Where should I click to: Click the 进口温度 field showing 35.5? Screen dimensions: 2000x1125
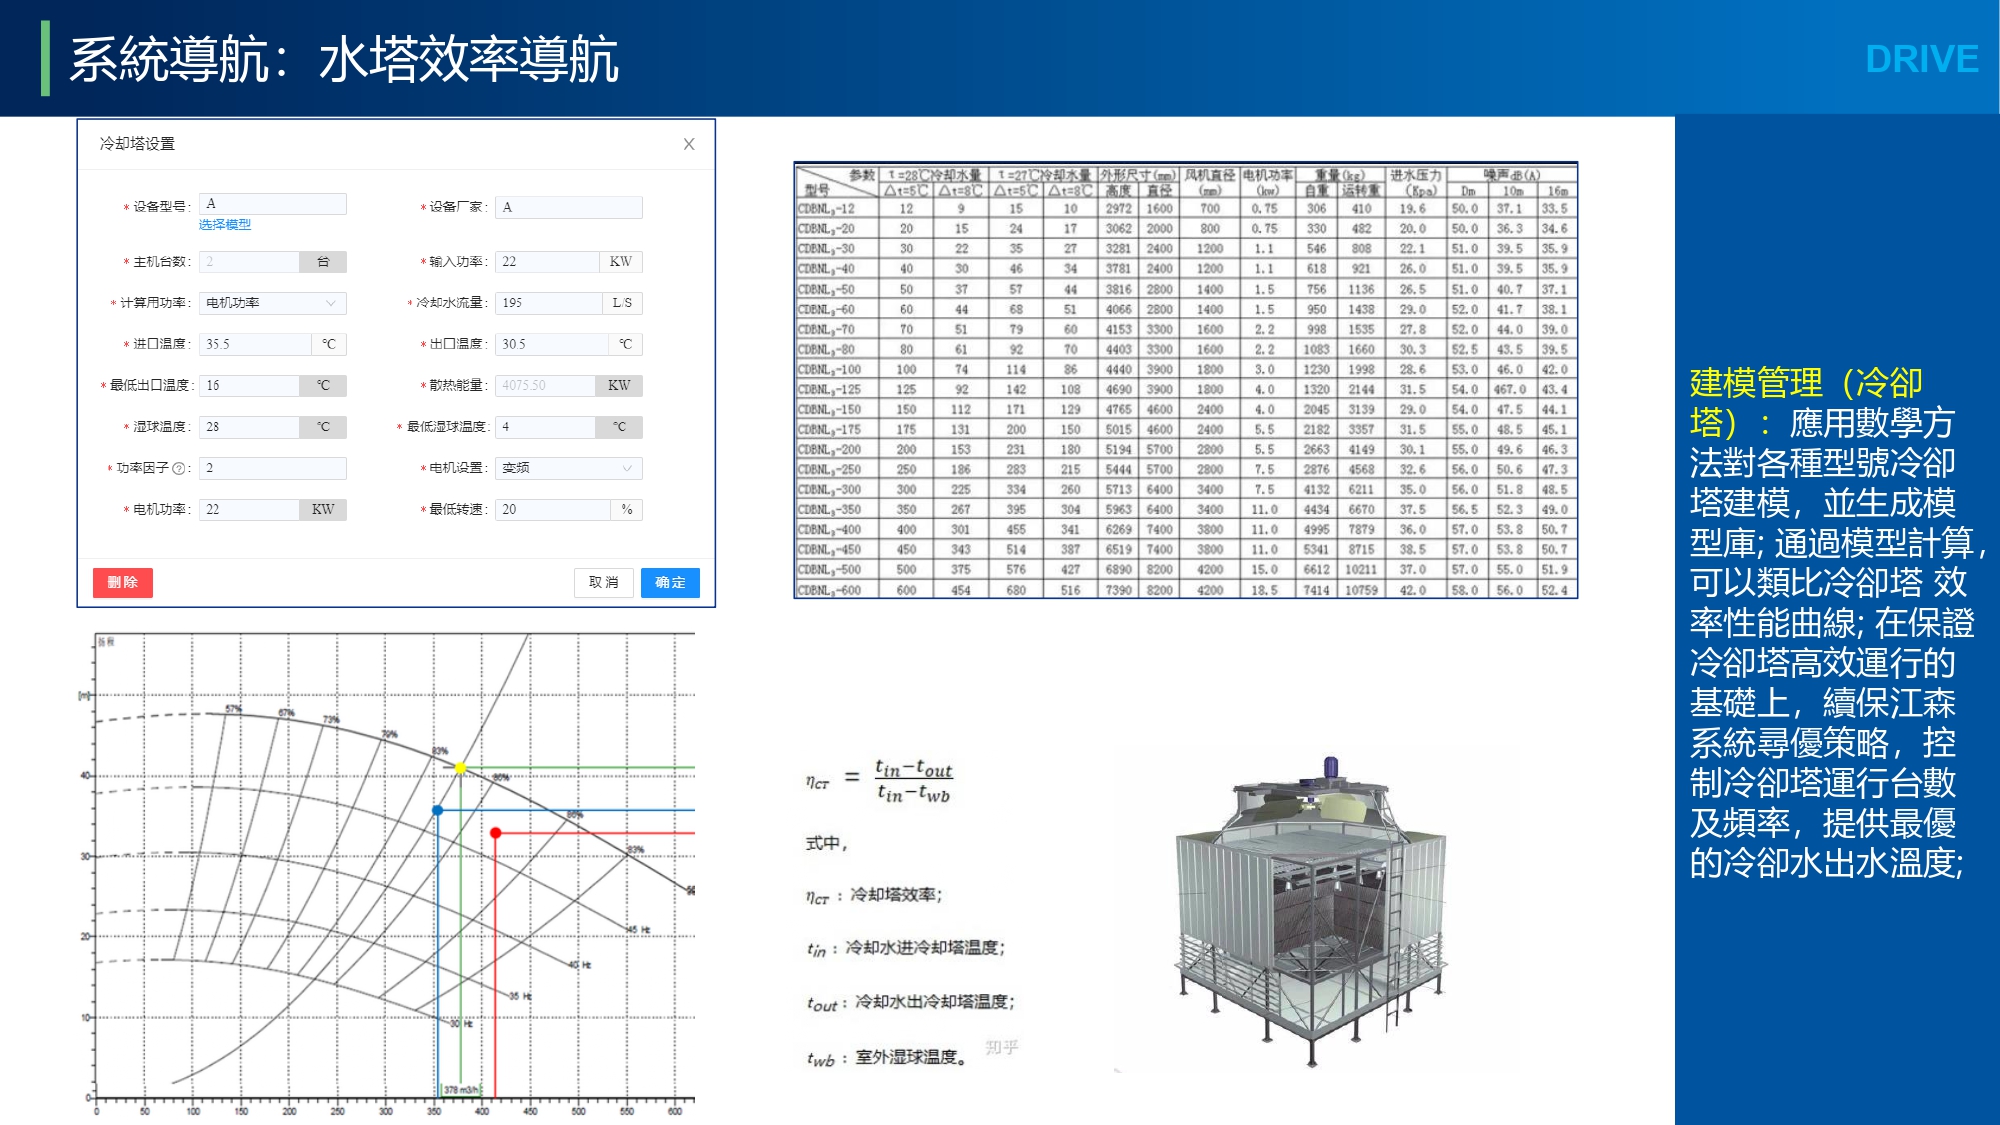pos(255,344)
